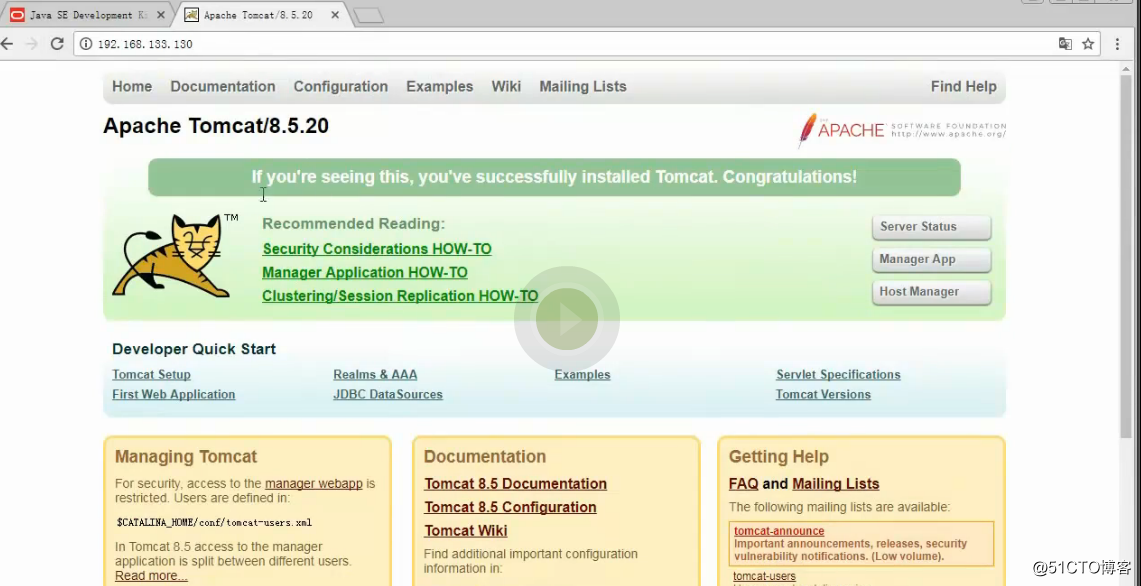
Task: Open Mailing Lists link in Getting Help
Action: click(x=835, y=484)
